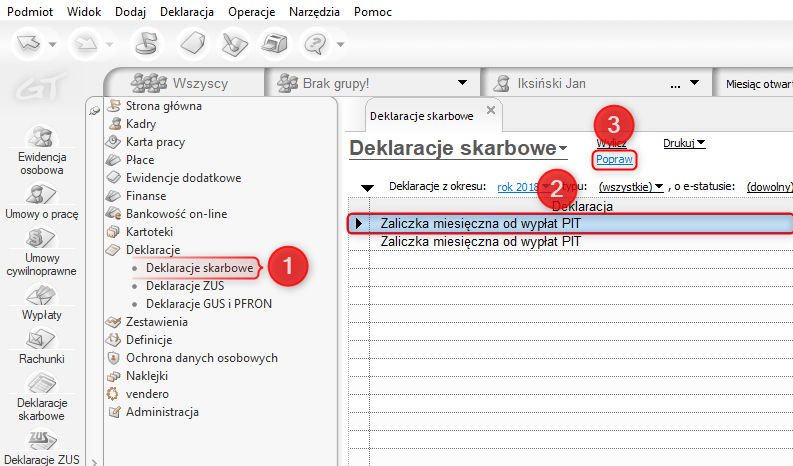Click the back navigation arrow icon
This screenshot has width=793, height=466.
[28, 44]
